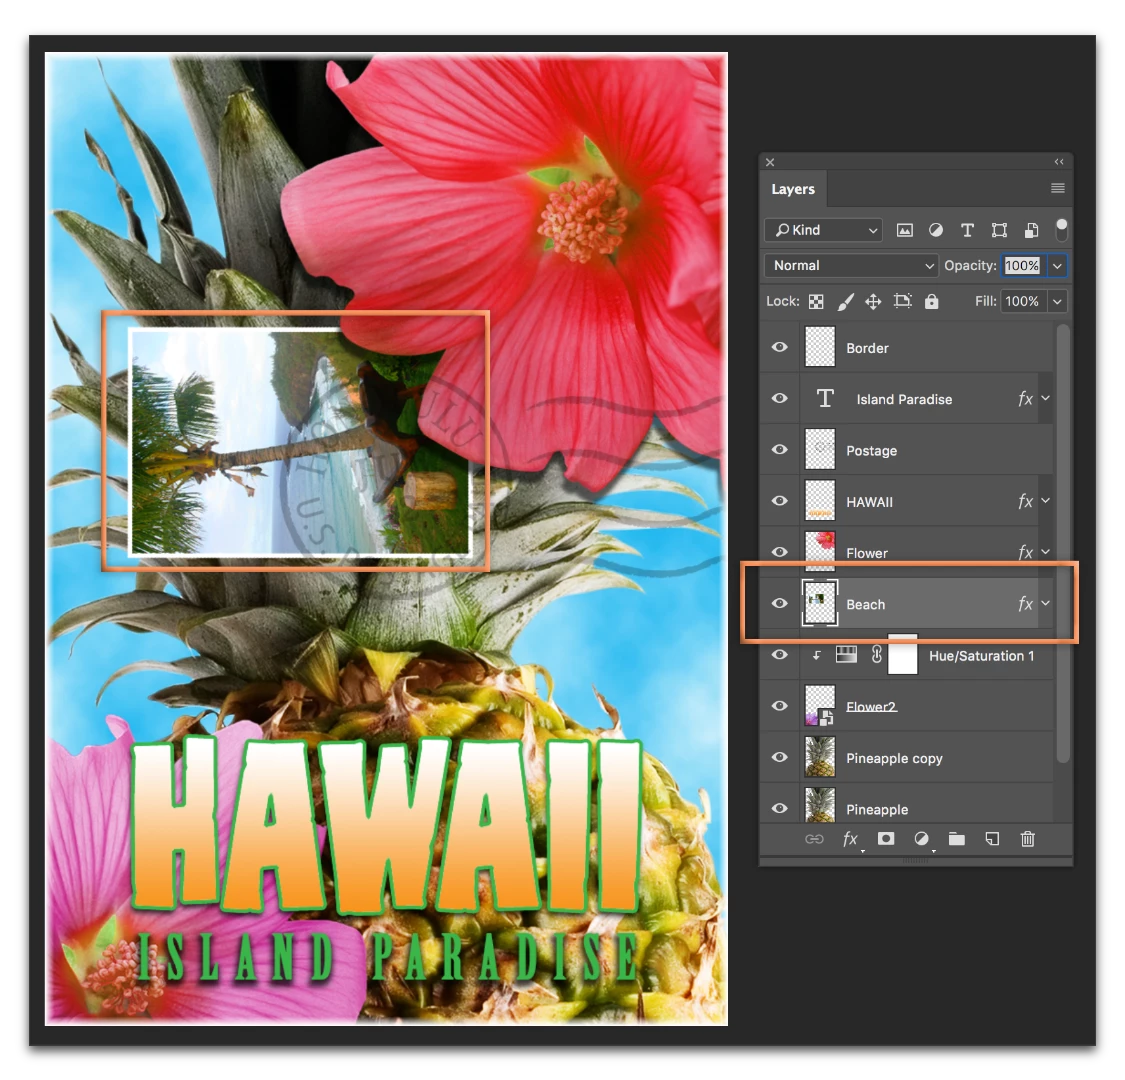Image resolution: width=1125 pixels, height=1080 pixels.
Task: Create a new layer icon
Action: pos(992,838)
